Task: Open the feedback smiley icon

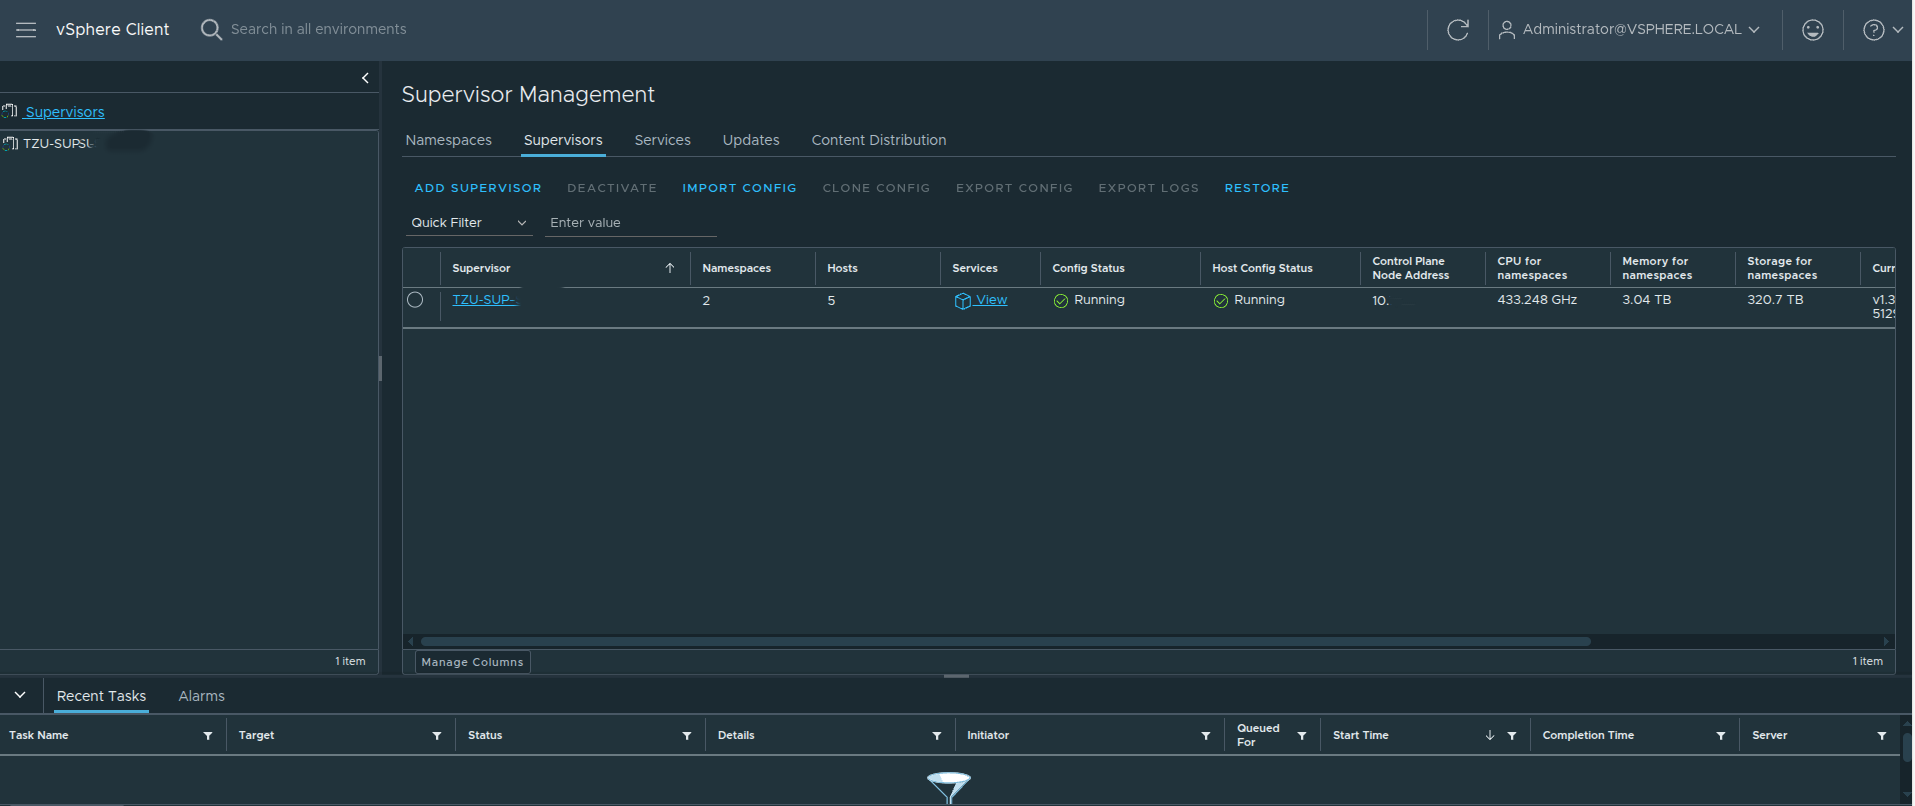Action: [x=1813, y=30]
